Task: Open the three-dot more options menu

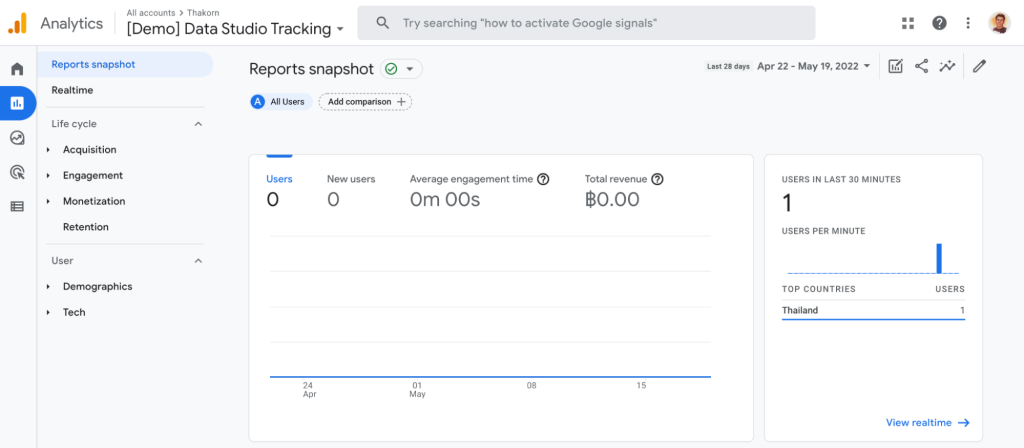Action: pos(968,24)
